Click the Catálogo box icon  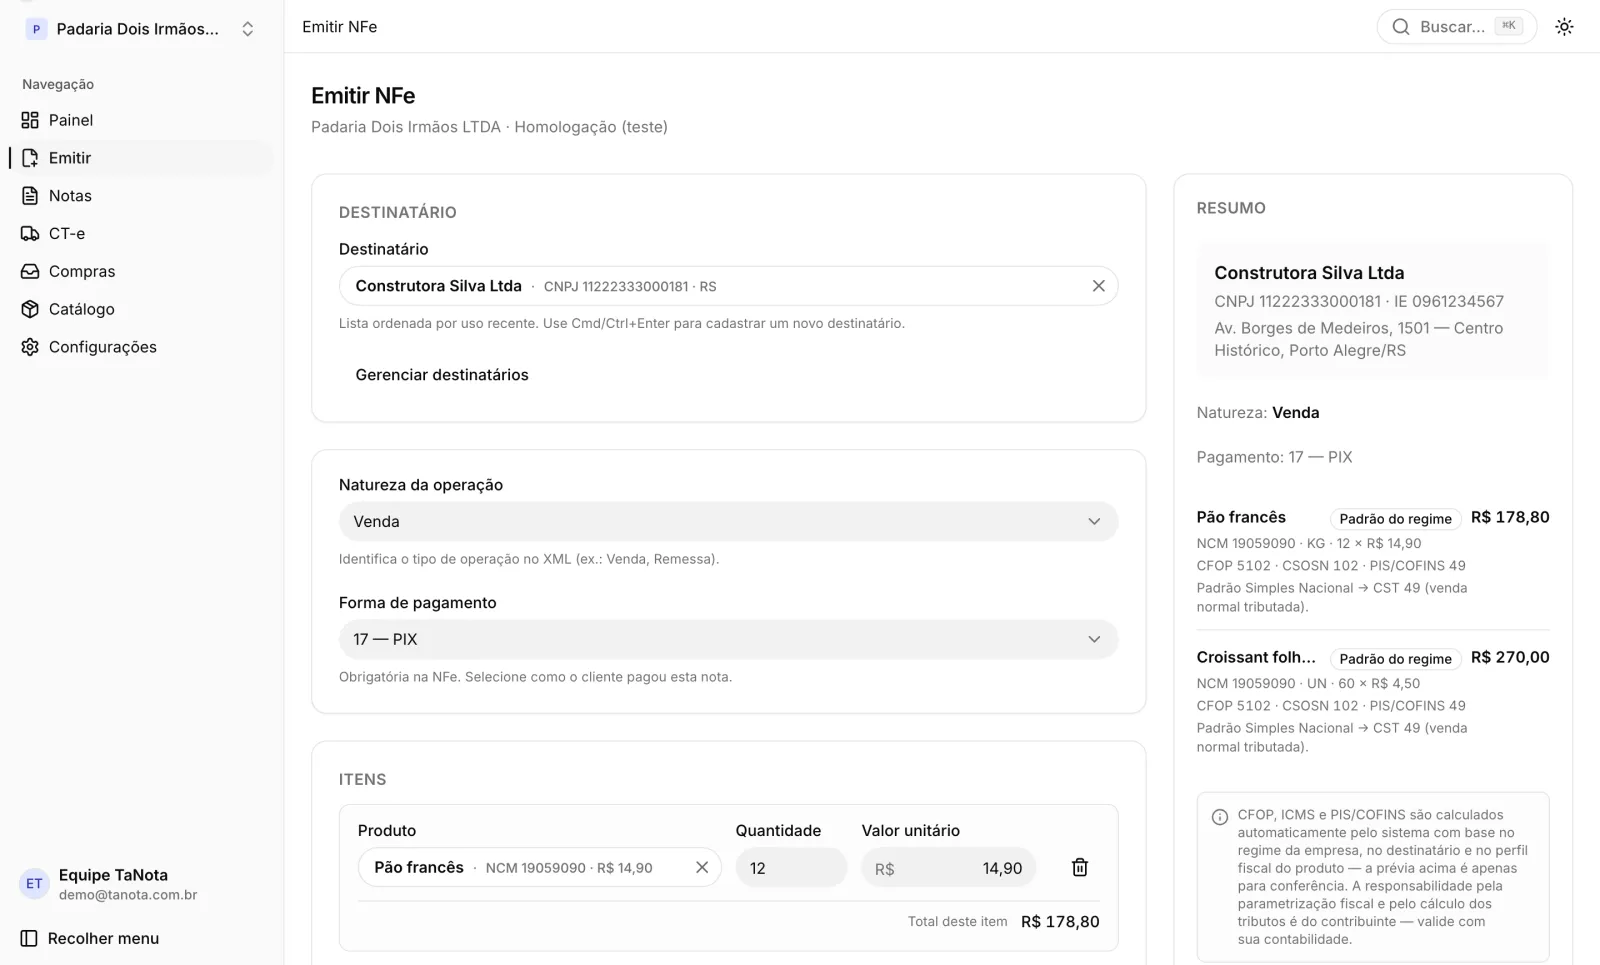click(30, 309)
